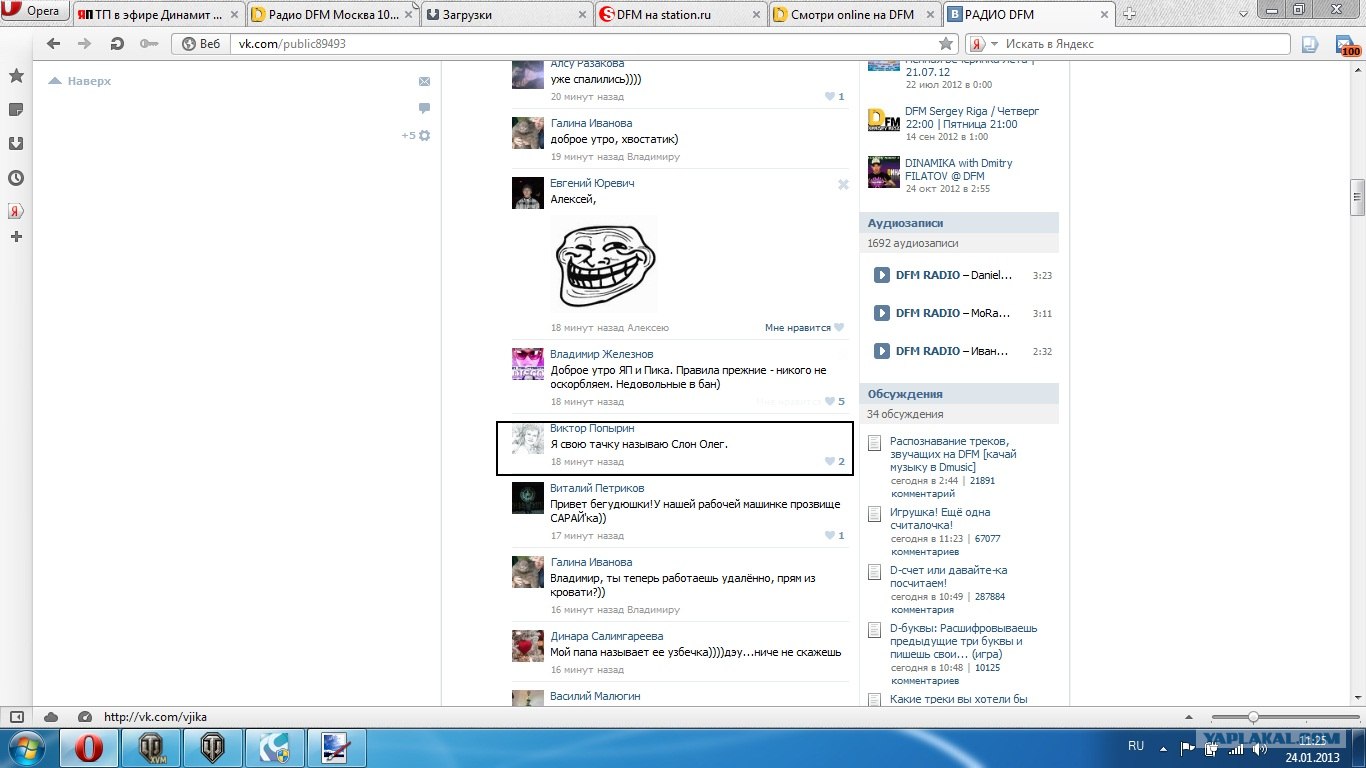Play the DFM RADIO track lasting 3:11

pos(881,313)
